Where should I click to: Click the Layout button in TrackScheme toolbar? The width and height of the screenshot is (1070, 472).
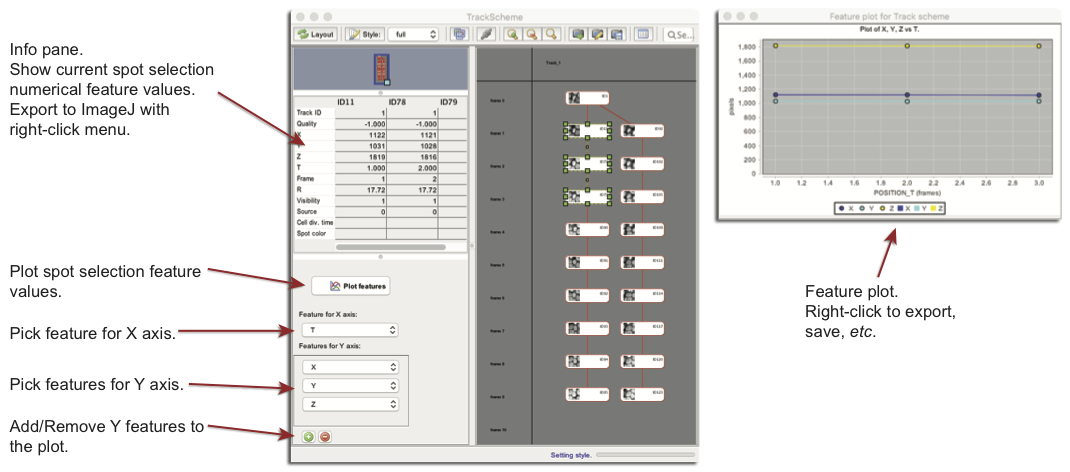(x=316, y=34)
